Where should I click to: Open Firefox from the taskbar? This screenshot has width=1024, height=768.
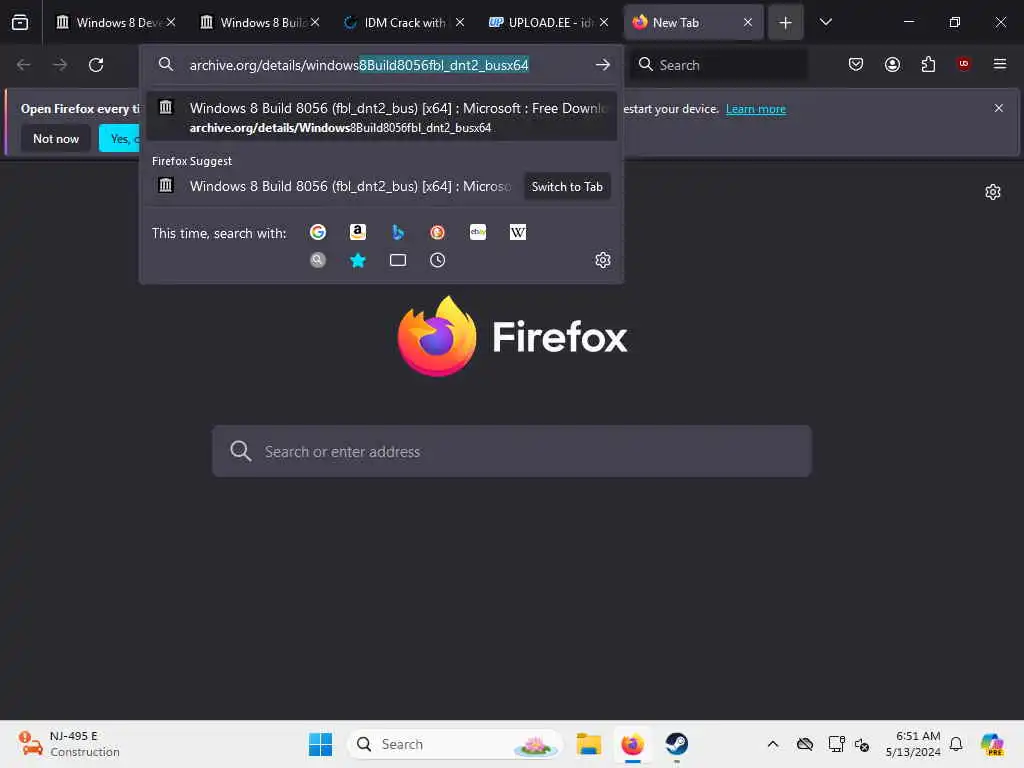[x=632, y=744]
